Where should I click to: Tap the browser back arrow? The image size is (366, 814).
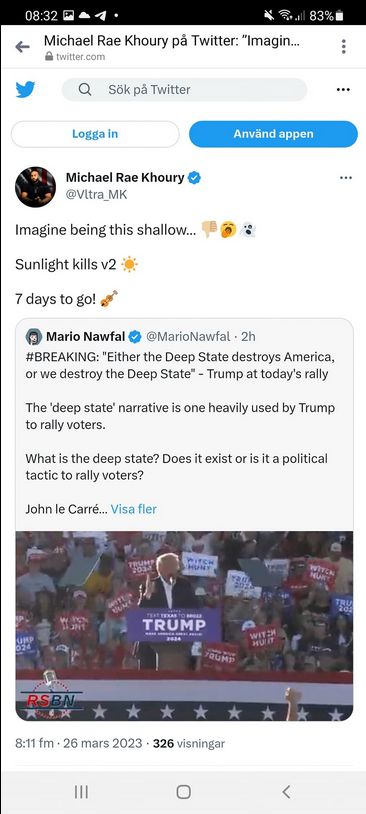pos(22,47)
